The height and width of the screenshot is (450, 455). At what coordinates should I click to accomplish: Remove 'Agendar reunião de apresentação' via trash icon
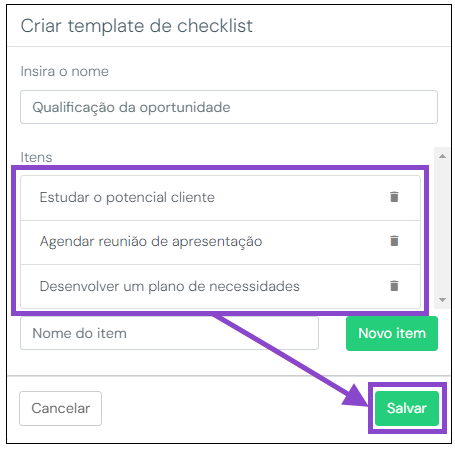(x=394, y=241)
